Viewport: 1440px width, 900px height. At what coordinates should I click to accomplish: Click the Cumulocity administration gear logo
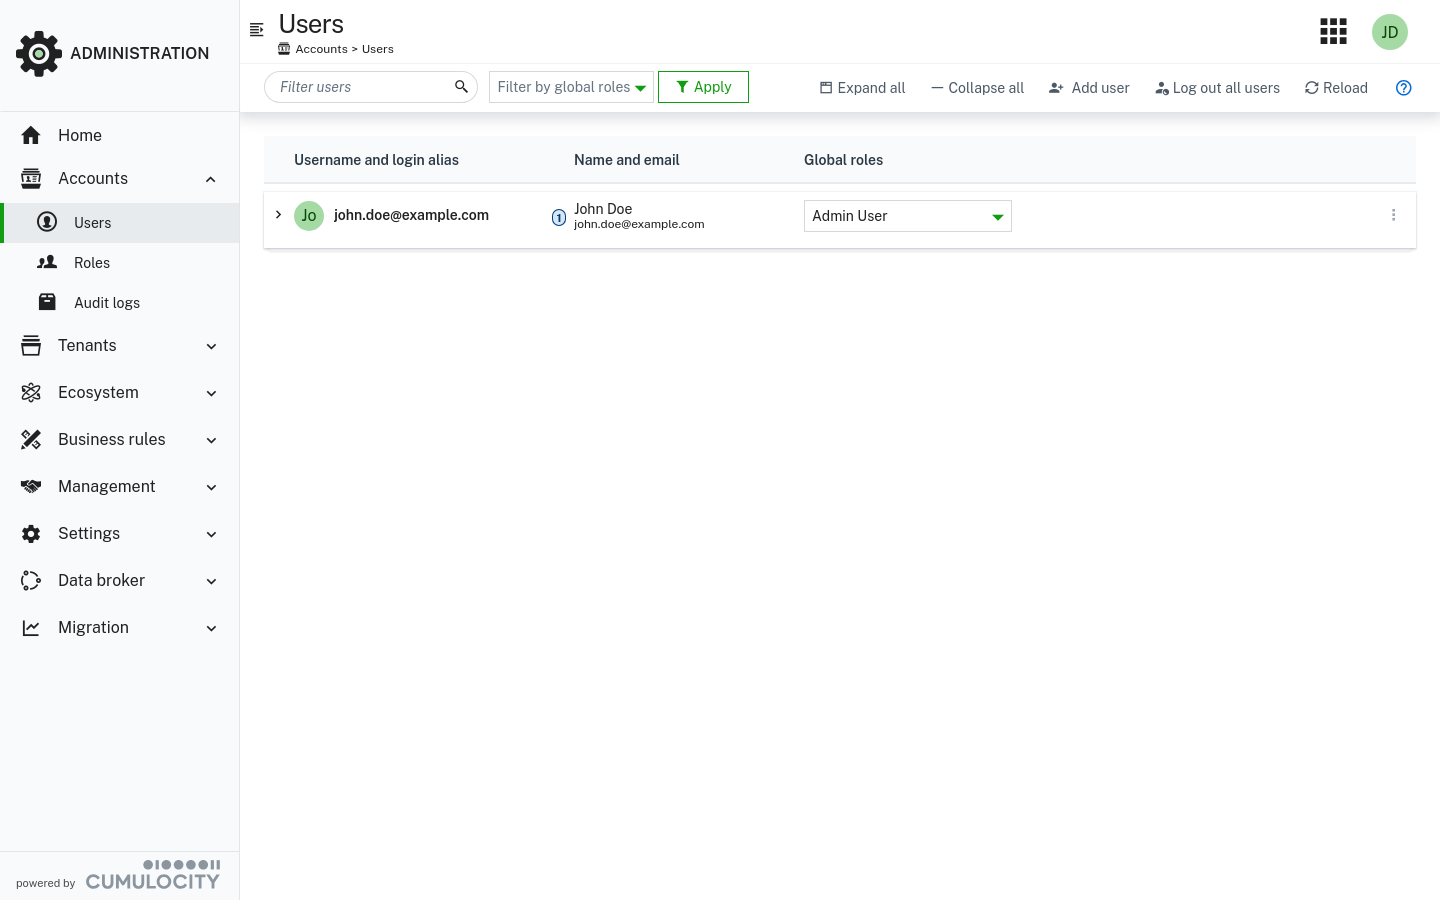click(39, 53)
